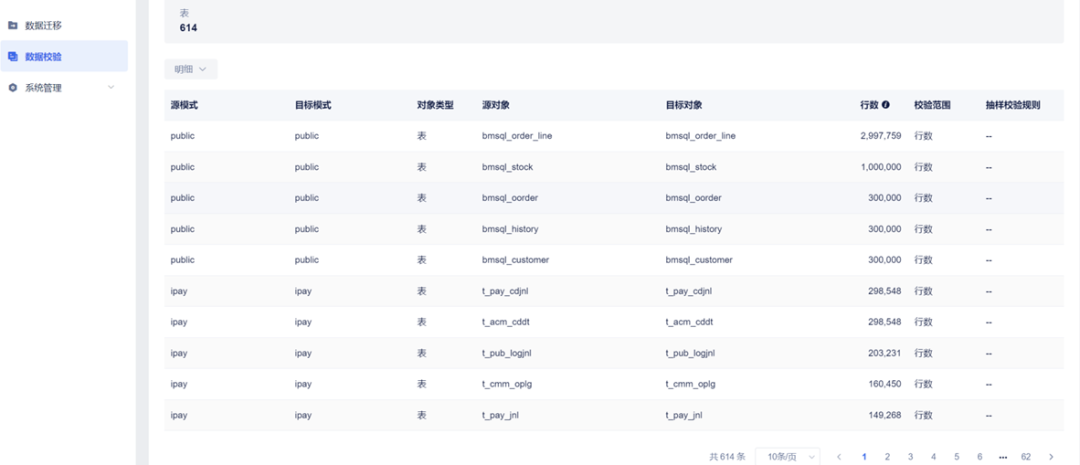The height and width of the screenshot is (465, 1080).
Task: Jump to page 2
Action: [887, 457]
